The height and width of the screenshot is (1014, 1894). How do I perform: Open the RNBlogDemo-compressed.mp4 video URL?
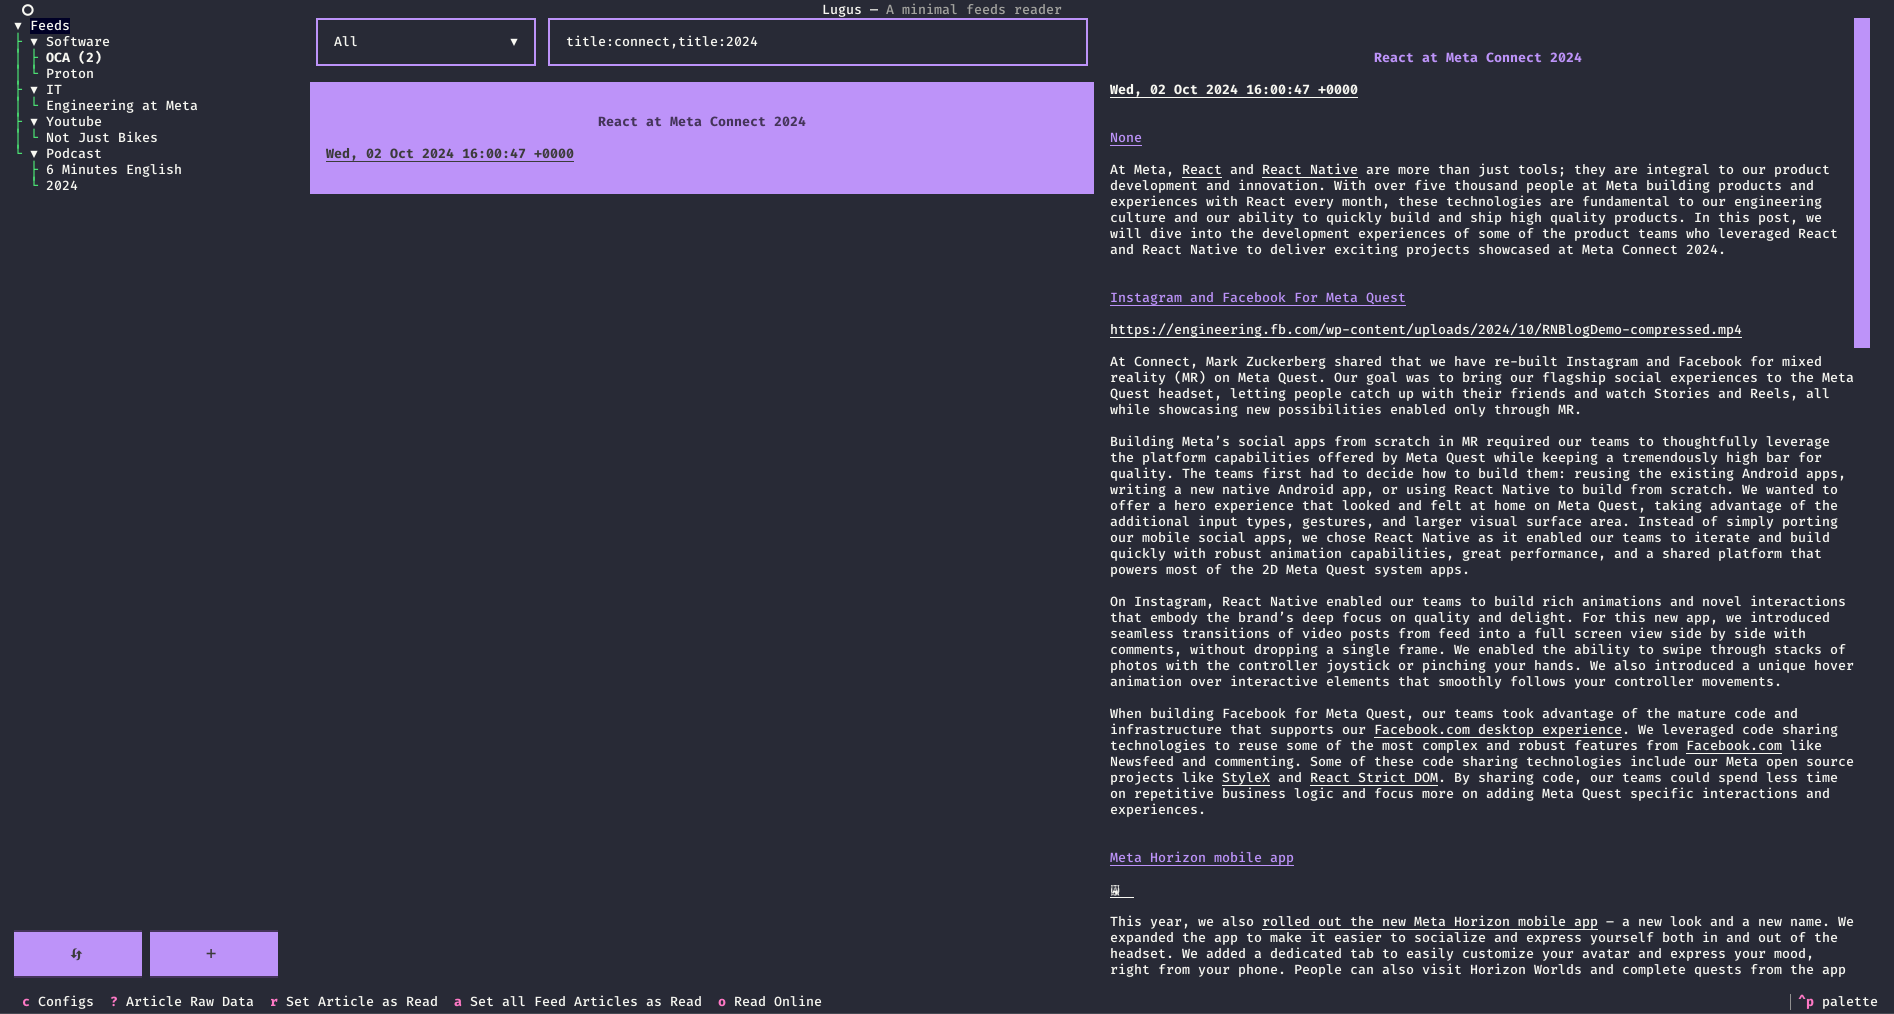[x=1426, y=330]
